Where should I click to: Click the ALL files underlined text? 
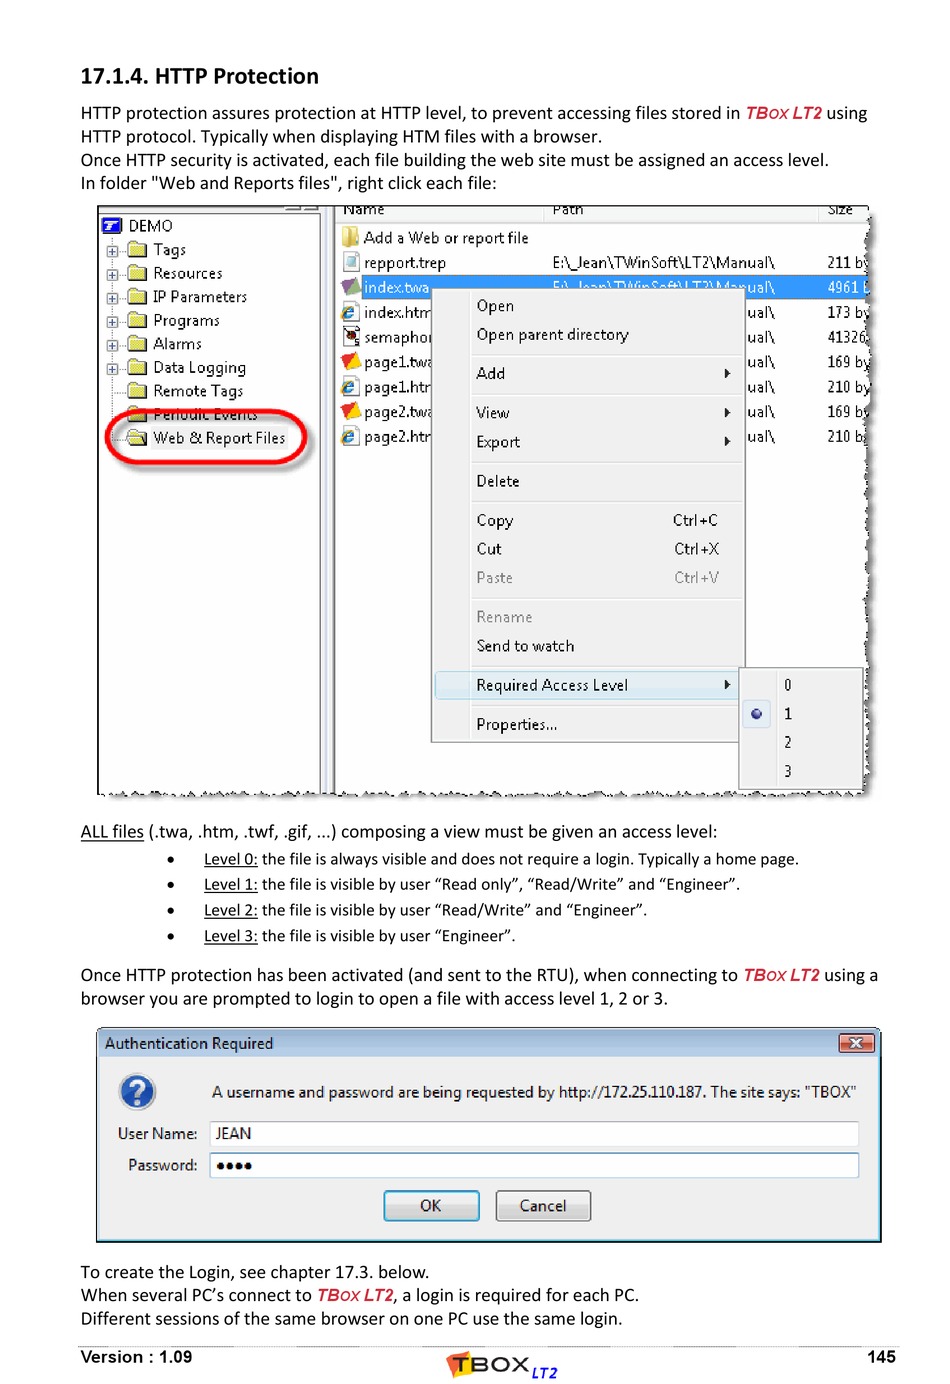tap(112, 832)
